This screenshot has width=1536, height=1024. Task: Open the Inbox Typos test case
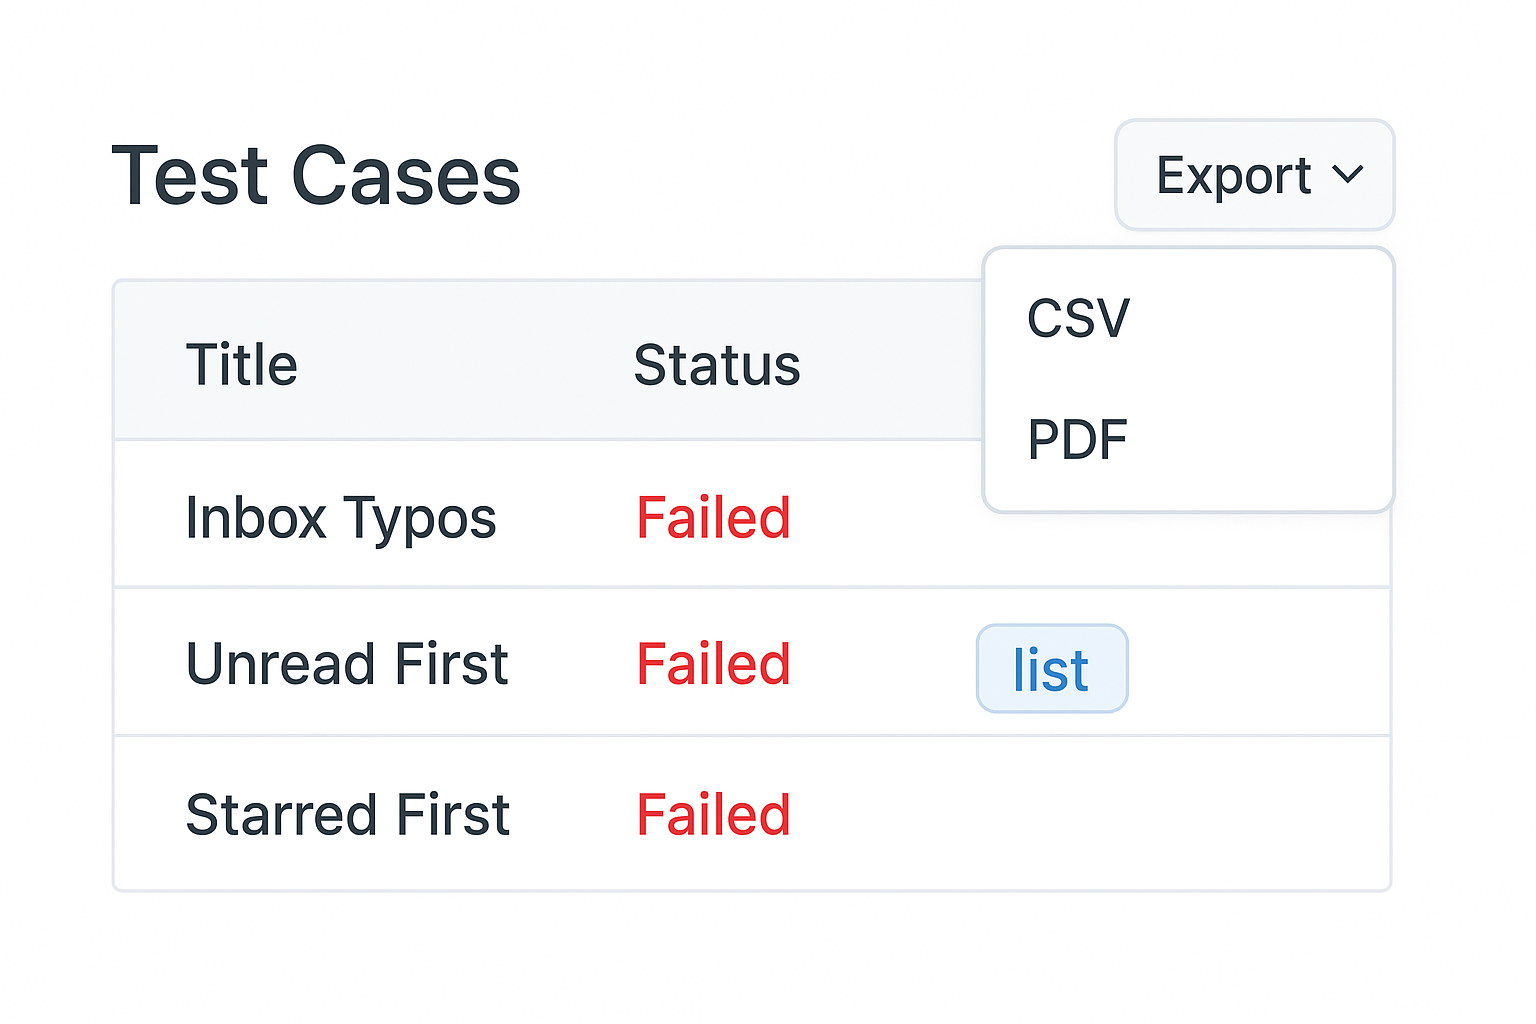(x=340, y=518)
